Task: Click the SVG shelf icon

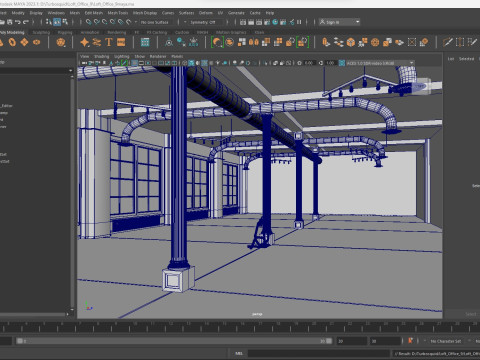Action: [x=121, y=42]
